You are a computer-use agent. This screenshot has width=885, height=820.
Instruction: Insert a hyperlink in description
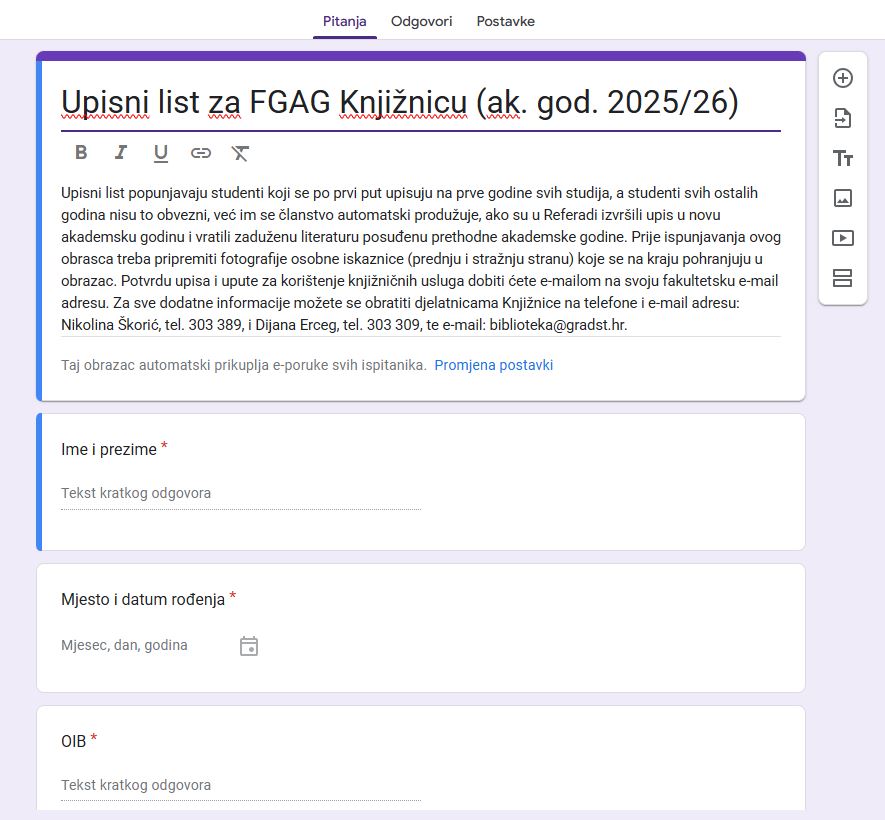(201, 153)
